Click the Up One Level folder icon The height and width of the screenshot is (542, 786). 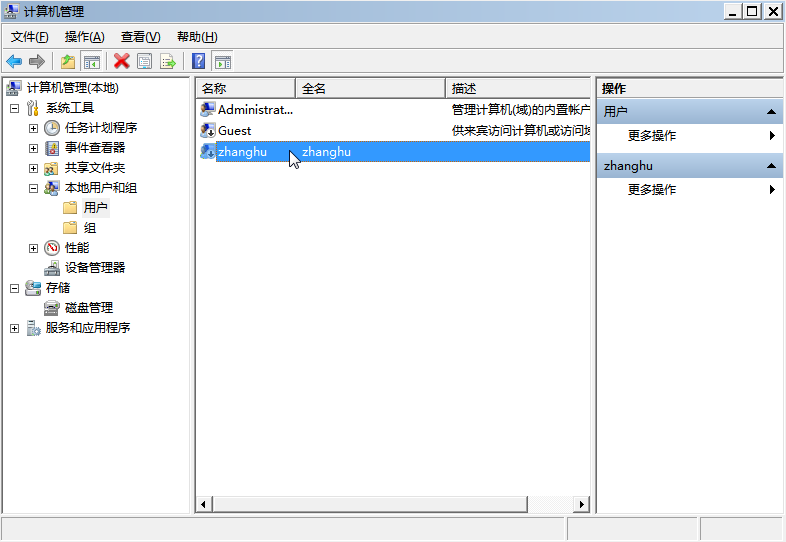68,61
